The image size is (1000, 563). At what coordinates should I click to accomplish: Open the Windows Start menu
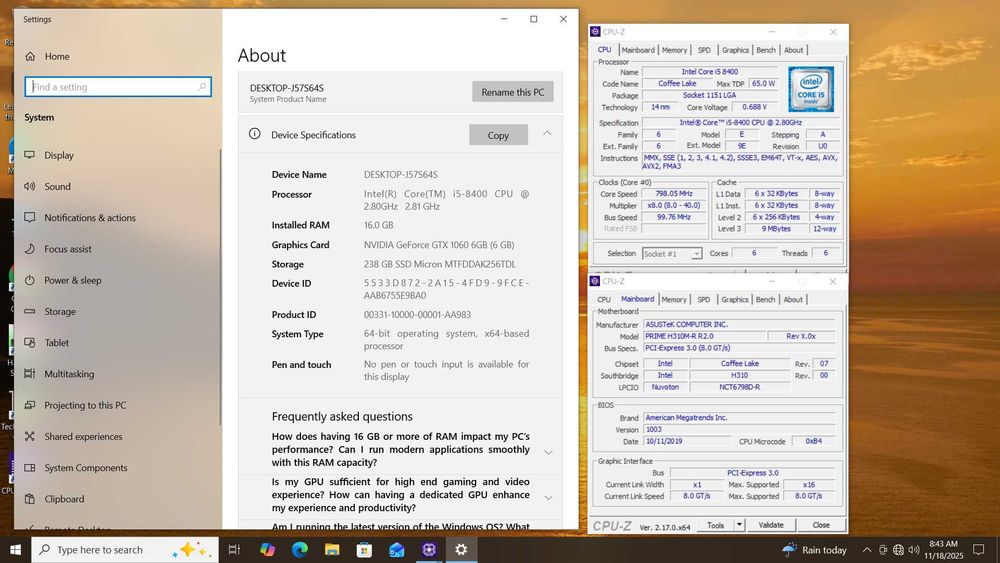pos(15,550)
